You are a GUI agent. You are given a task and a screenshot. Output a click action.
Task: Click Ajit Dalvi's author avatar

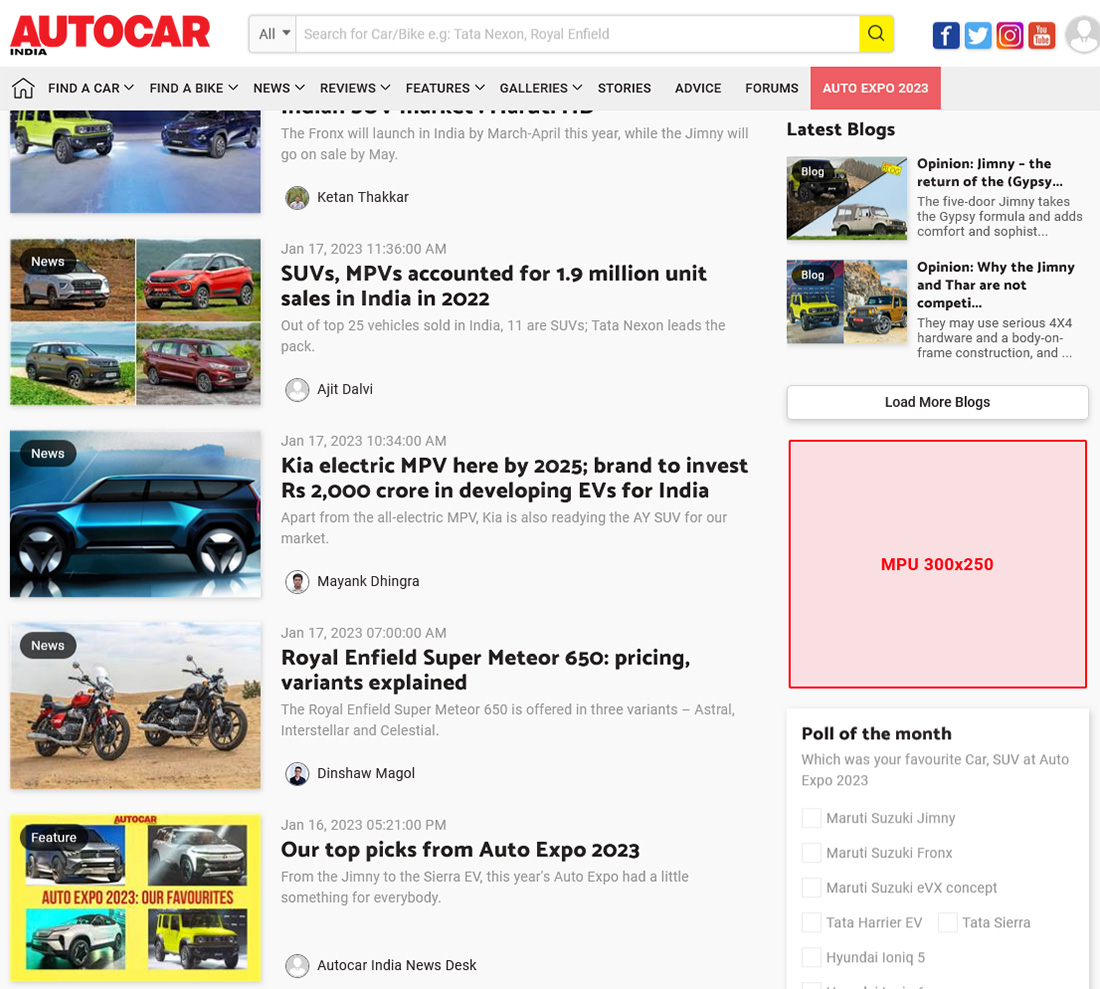297,390
